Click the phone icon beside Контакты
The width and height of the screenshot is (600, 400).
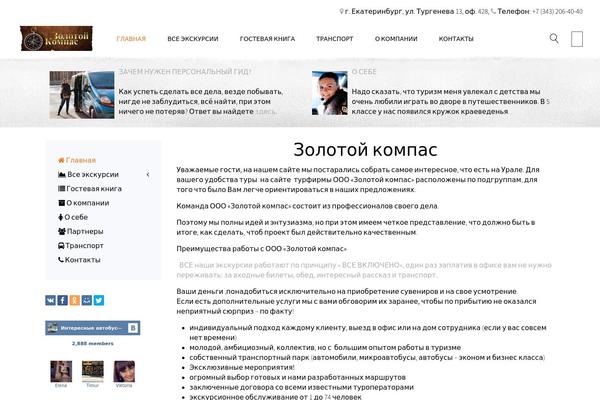point(60,260)
